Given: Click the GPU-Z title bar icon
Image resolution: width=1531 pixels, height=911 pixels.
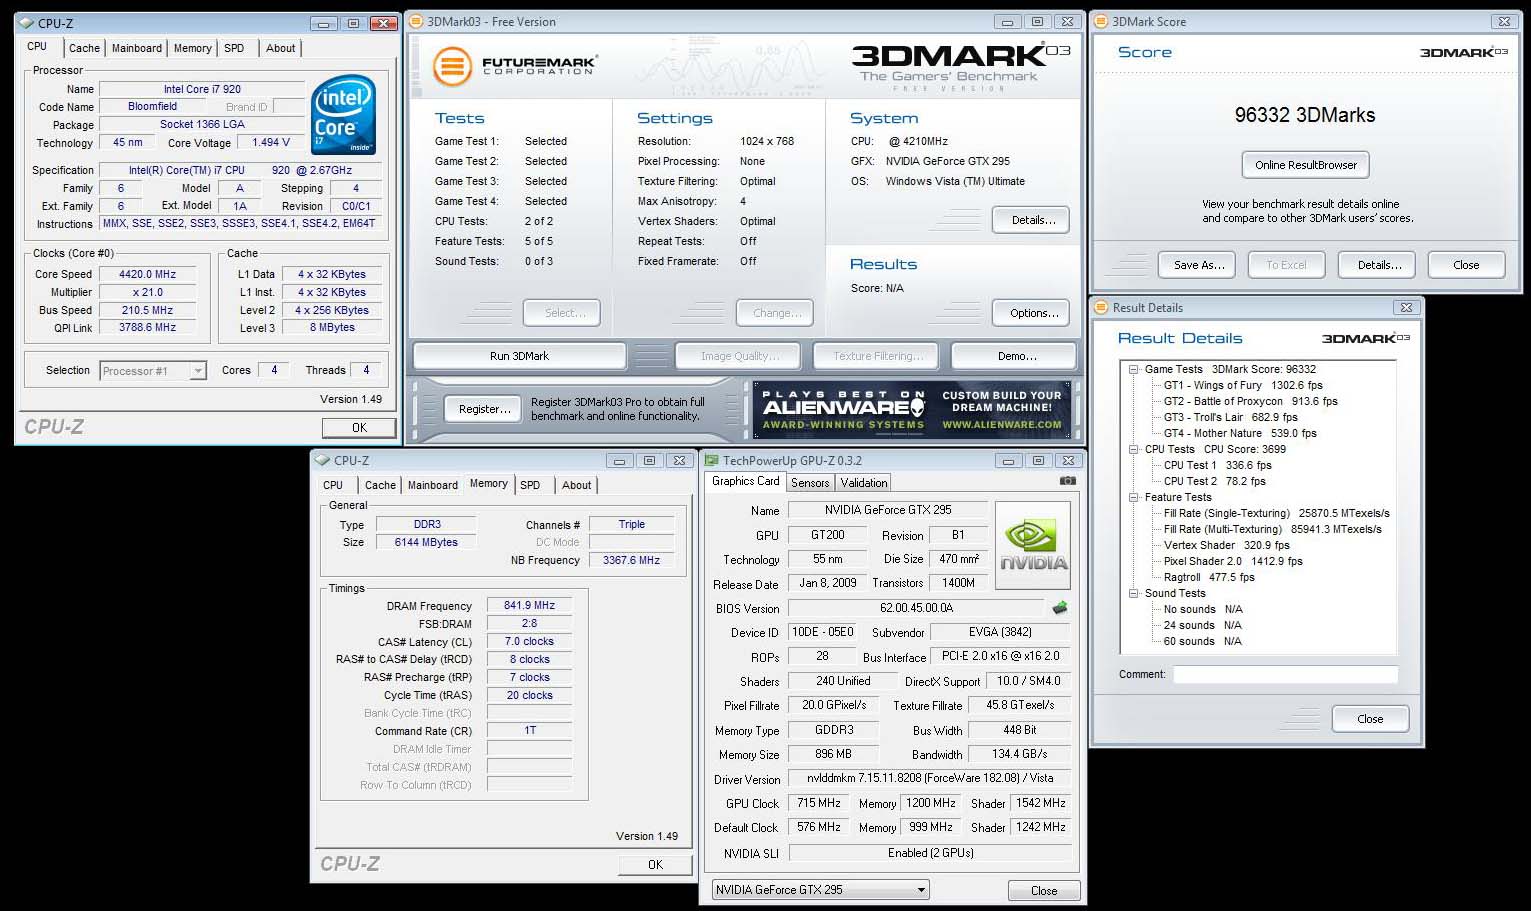Looking at the screenshot, I should [712, 461].
